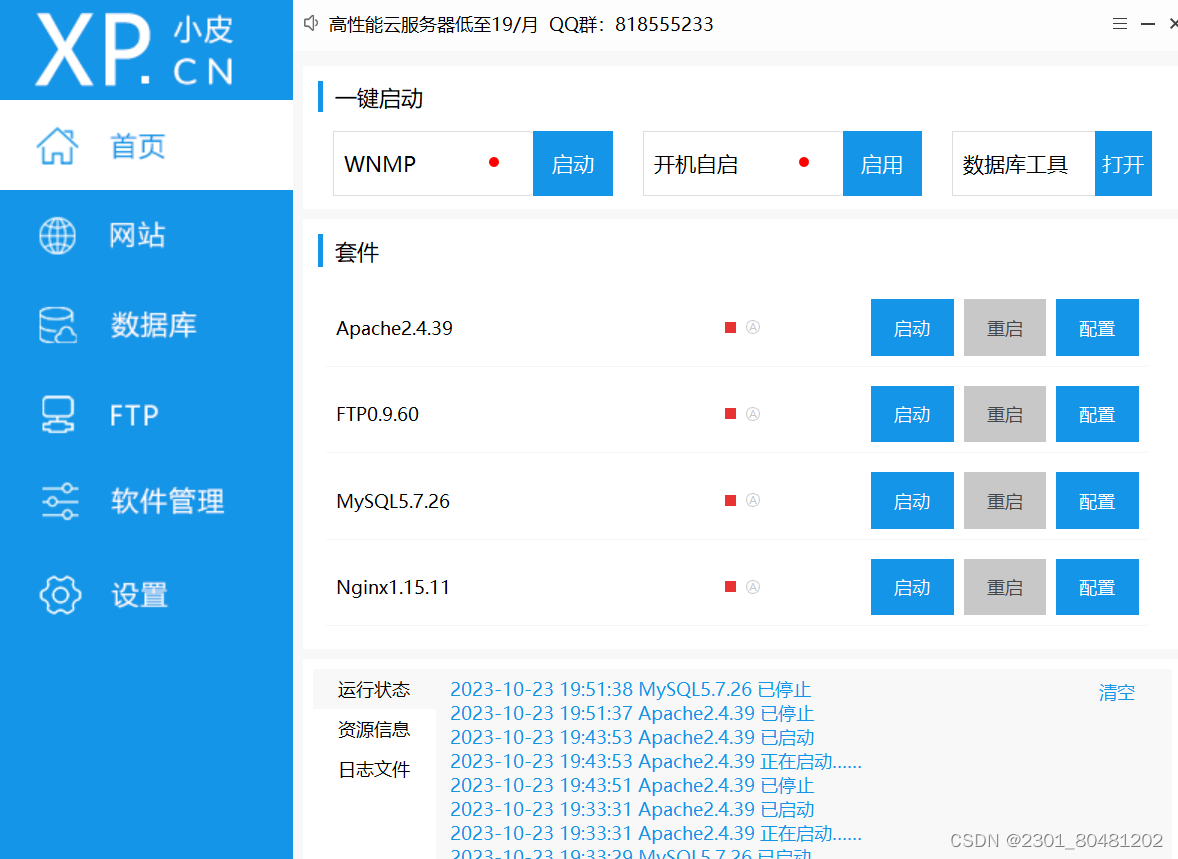Start Apache2.4.39 with its 启动 button
The width and height of the screenshot is (1178, 859).
[912, 328]
